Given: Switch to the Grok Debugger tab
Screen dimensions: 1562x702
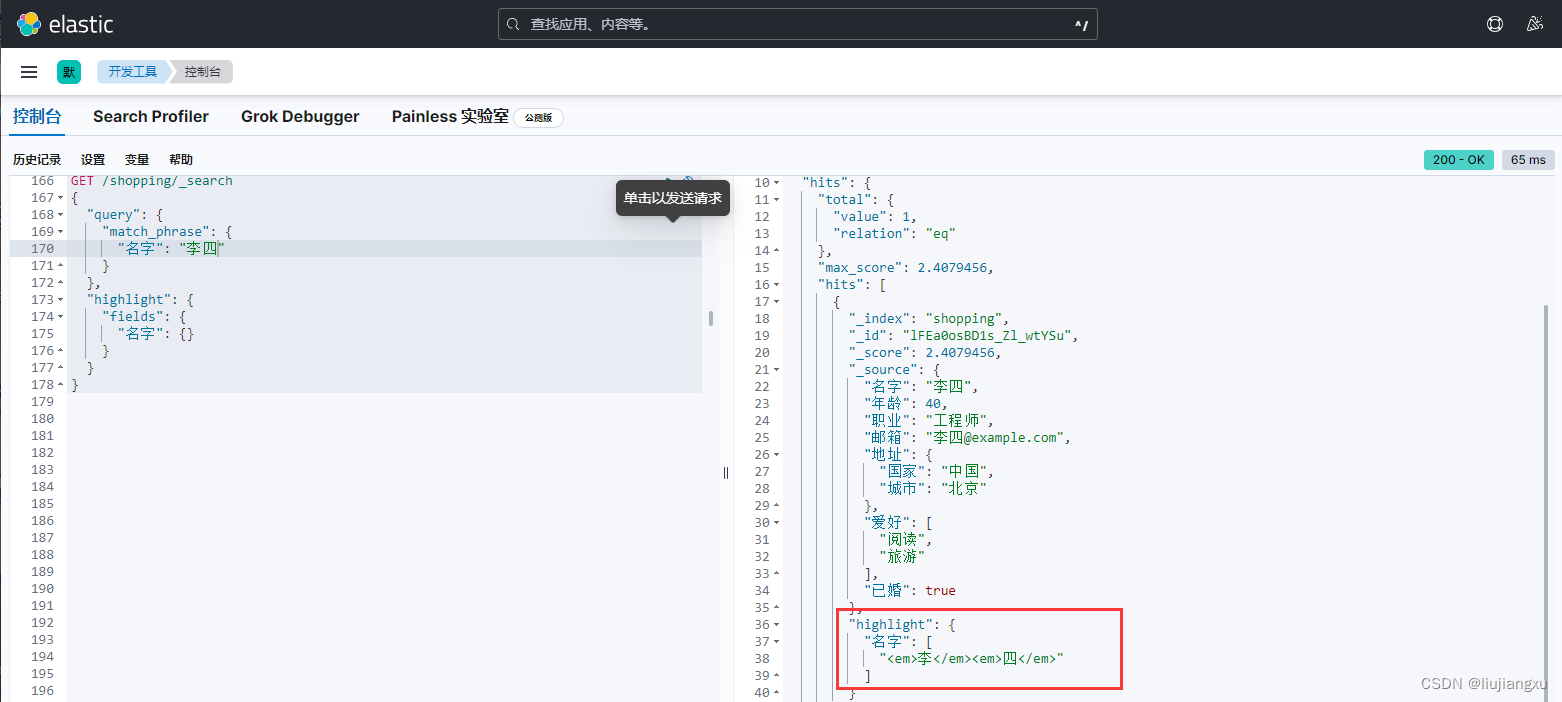Looking at the screenshot, I should click(x=300, y=116).
